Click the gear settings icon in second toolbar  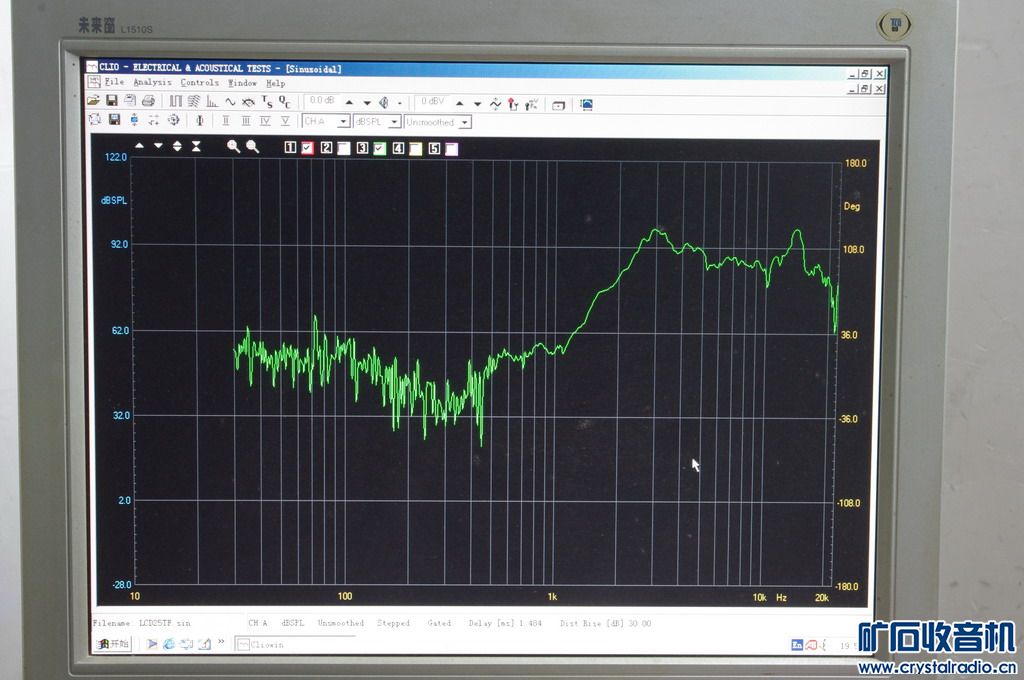point(173,120)
